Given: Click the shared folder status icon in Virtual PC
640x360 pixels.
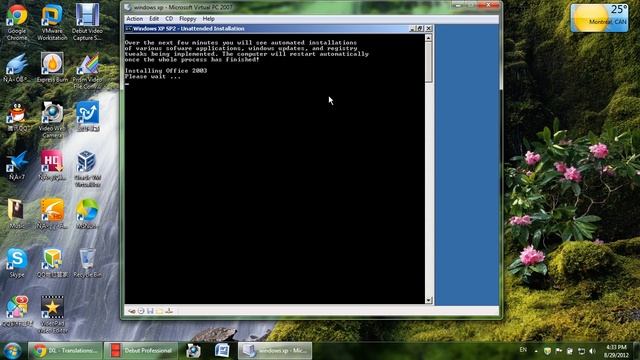Looking at the screenshot, I should (160, 311).
